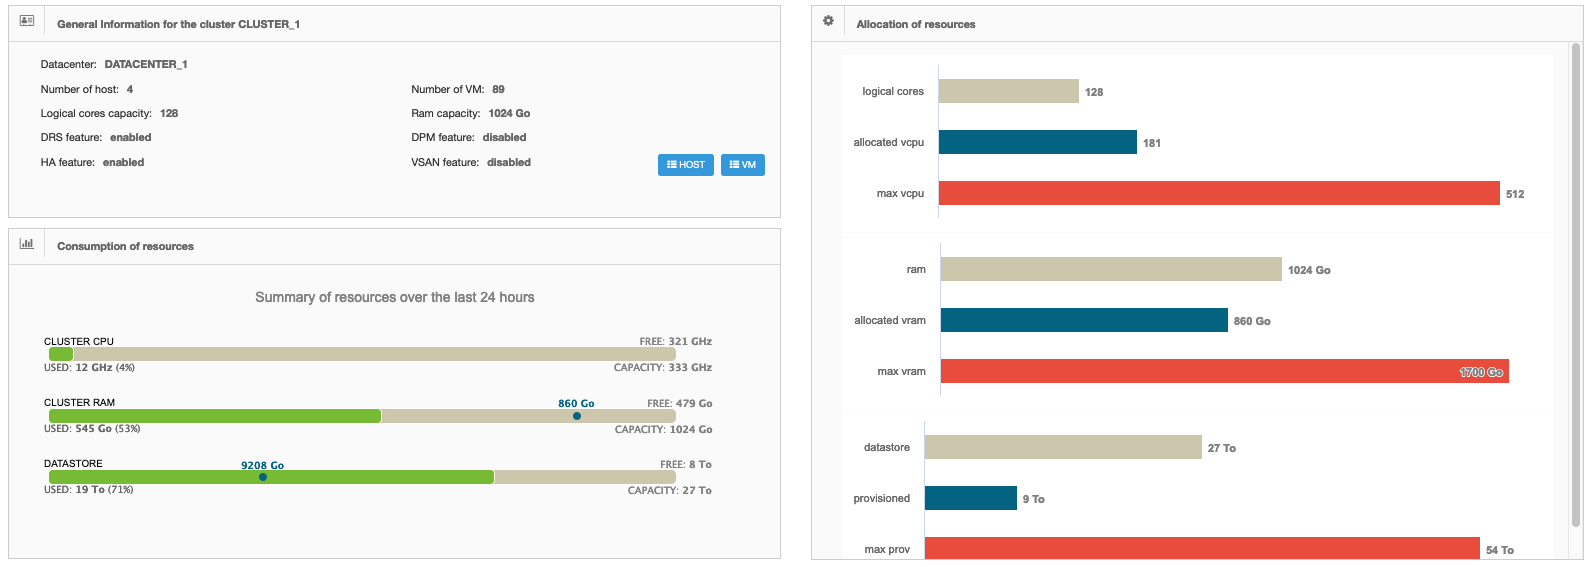
Task: Click the 9208 Go marker on Datastore bar
Action: point(263,477)
